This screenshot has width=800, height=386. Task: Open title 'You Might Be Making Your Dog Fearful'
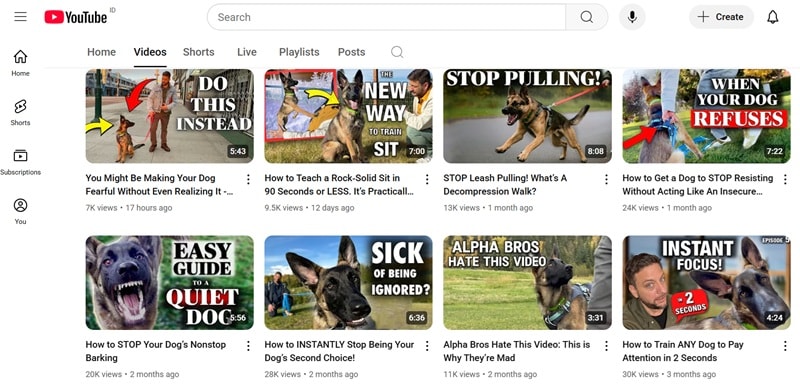159,185
